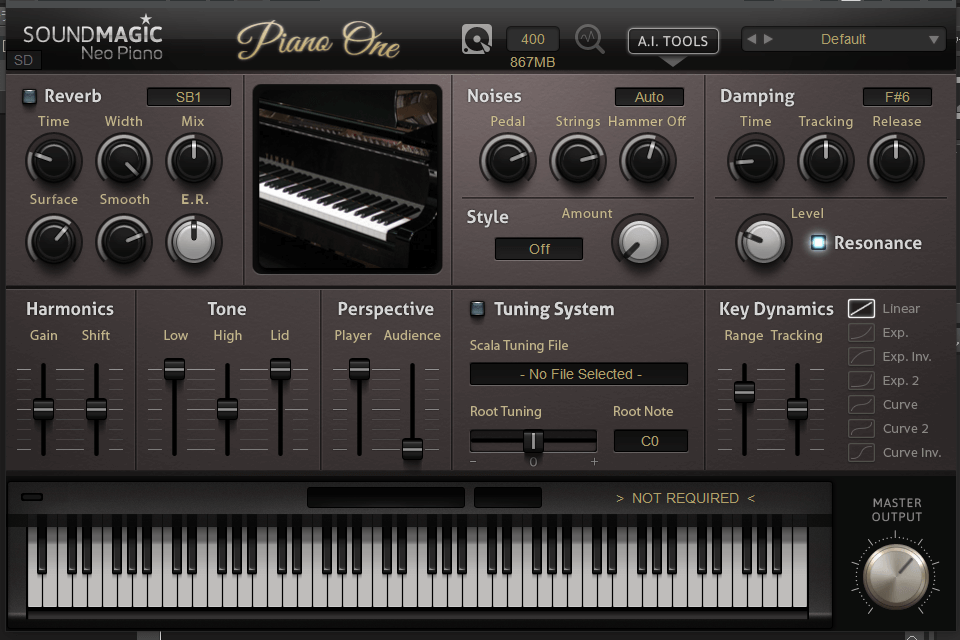
Task: Select the Curve Inv. velocity icon
Action: point(861,452)
